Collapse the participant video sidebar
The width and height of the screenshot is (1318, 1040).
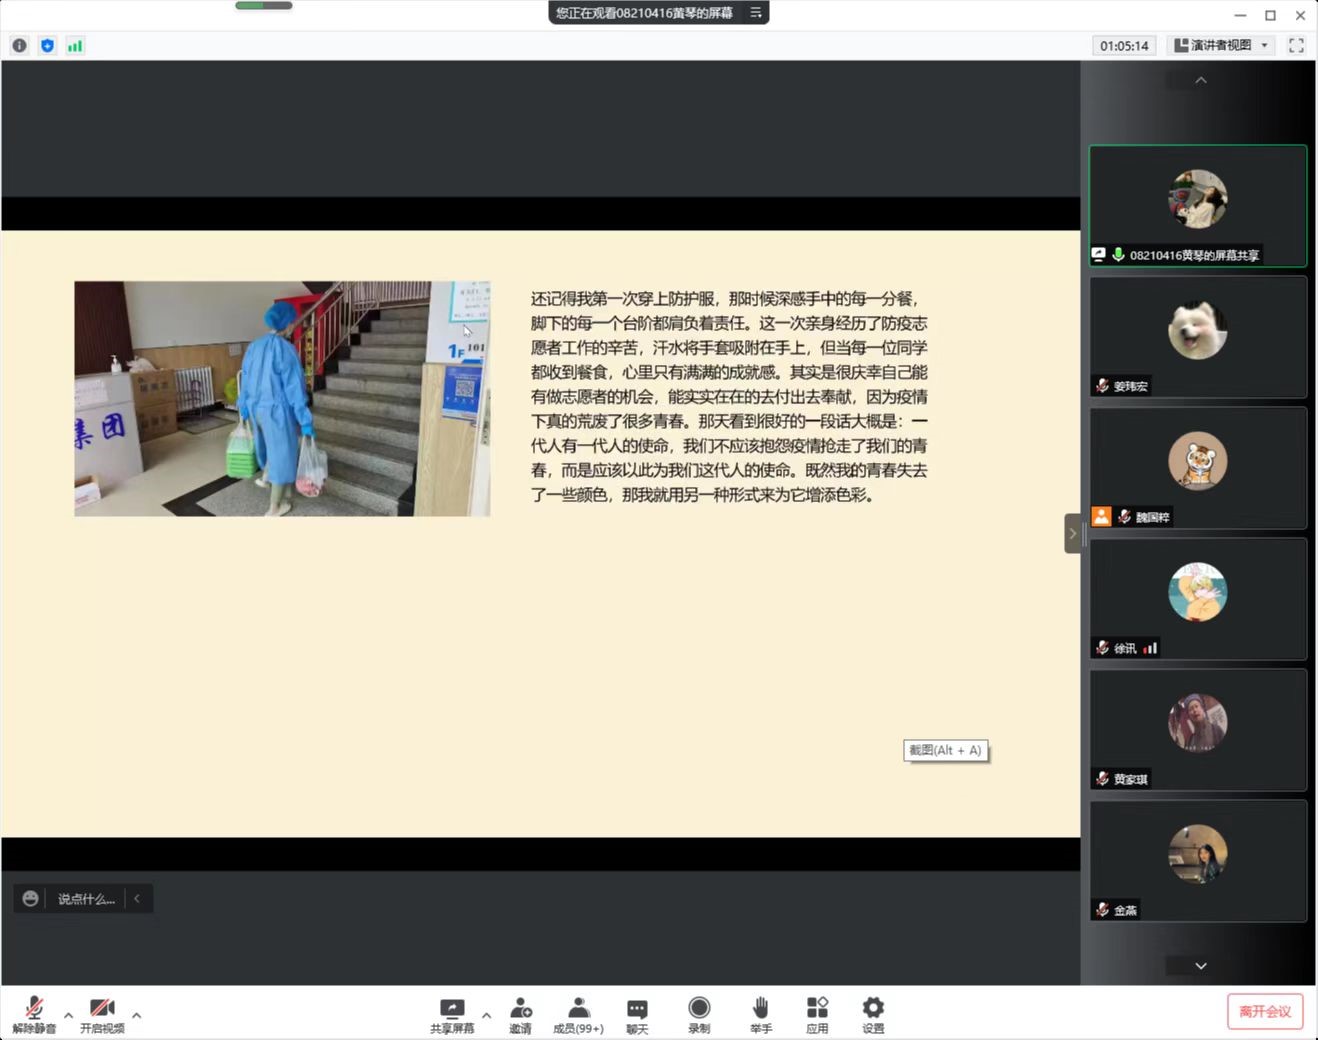1072,533
